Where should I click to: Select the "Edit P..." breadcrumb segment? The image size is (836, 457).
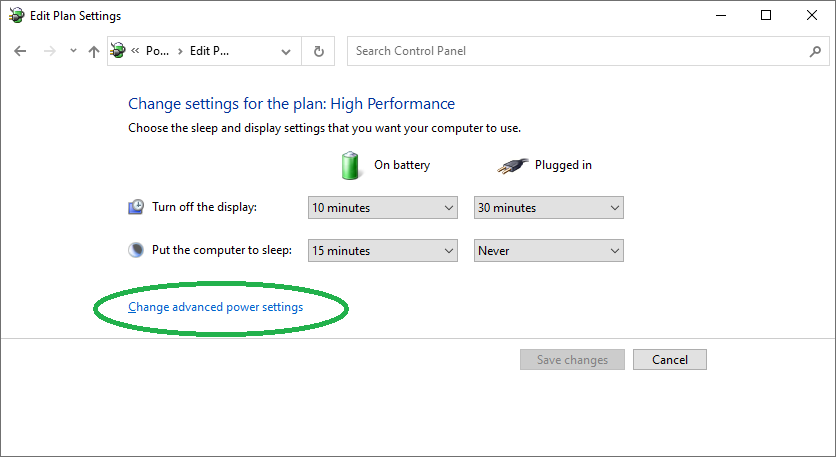(210, 51)
